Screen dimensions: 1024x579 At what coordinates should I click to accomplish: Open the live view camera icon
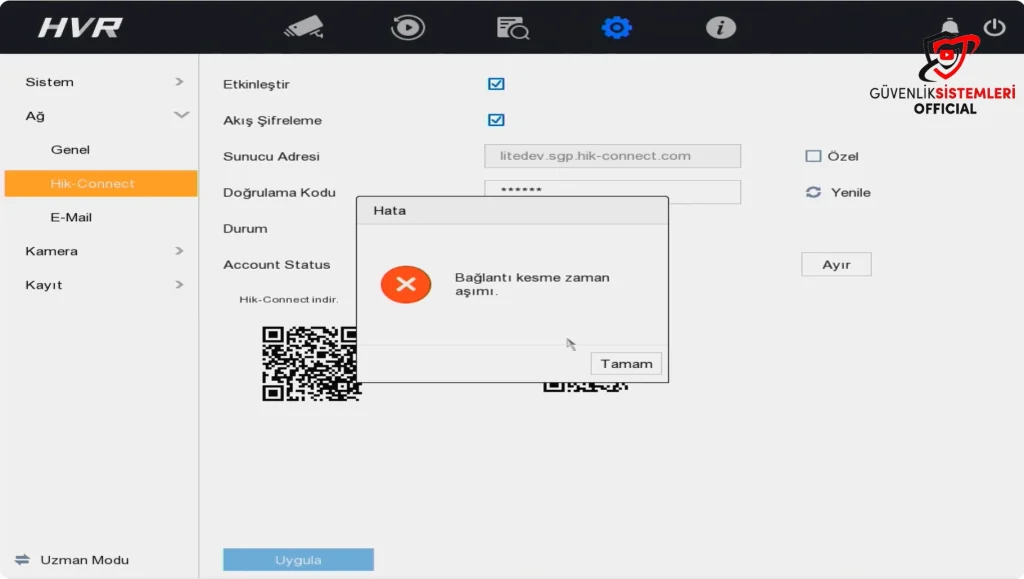pos(303,27)
